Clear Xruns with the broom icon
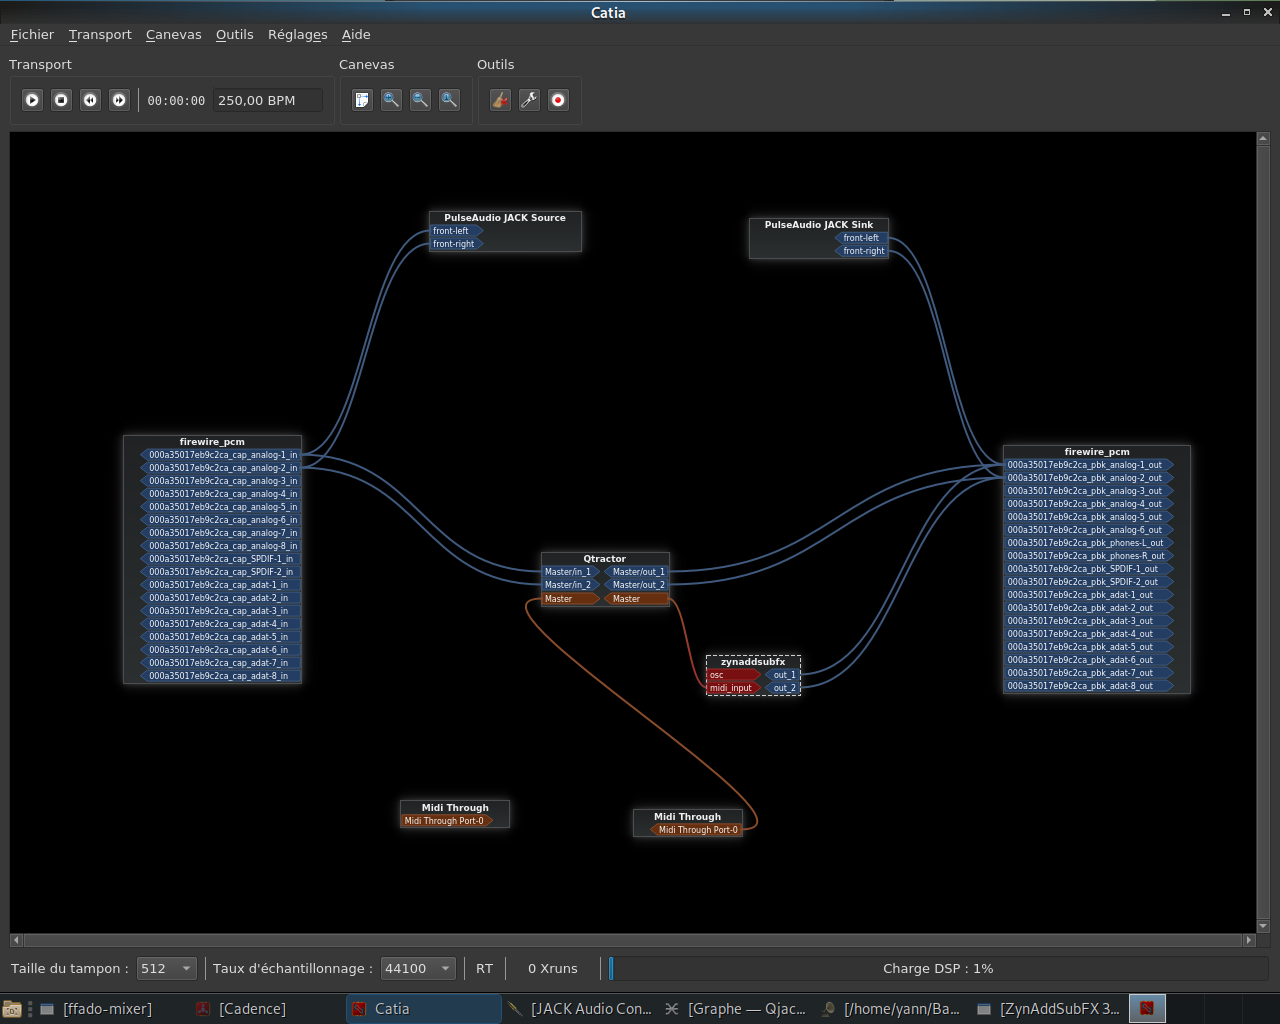 pyautogui.click(x=500, y=100)
